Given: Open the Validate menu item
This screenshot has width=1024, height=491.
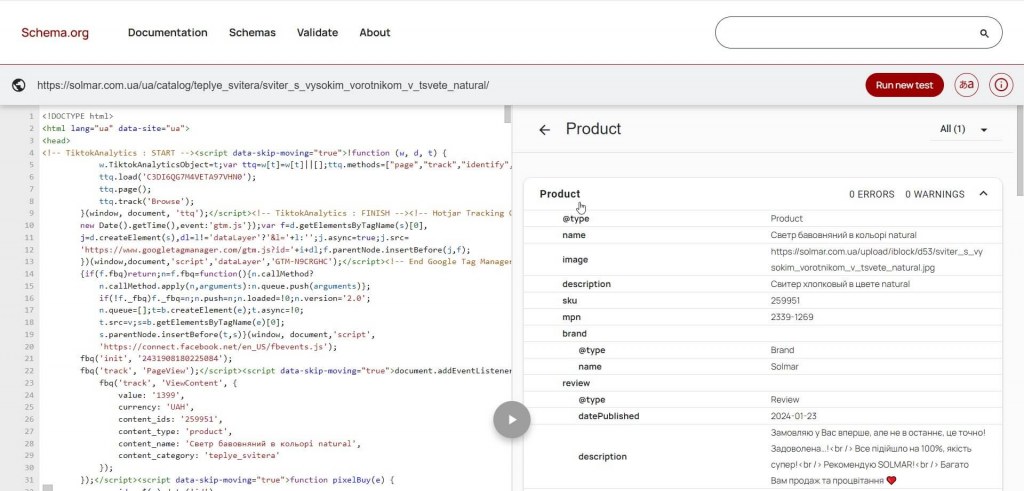Looking at the screenshot, I should click(x=317, y=33).
